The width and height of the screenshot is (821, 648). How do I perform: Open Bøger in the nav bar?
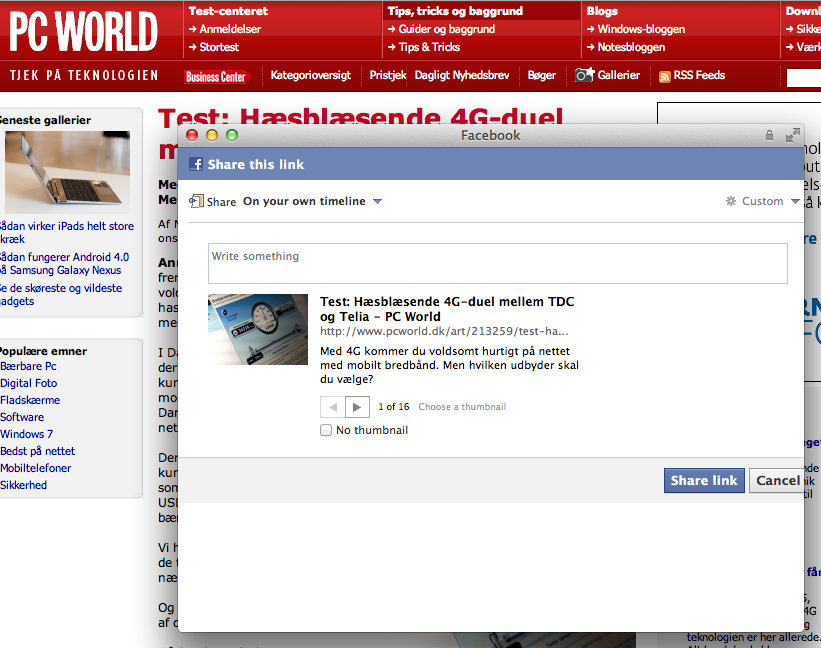click(x=541, y=75)
